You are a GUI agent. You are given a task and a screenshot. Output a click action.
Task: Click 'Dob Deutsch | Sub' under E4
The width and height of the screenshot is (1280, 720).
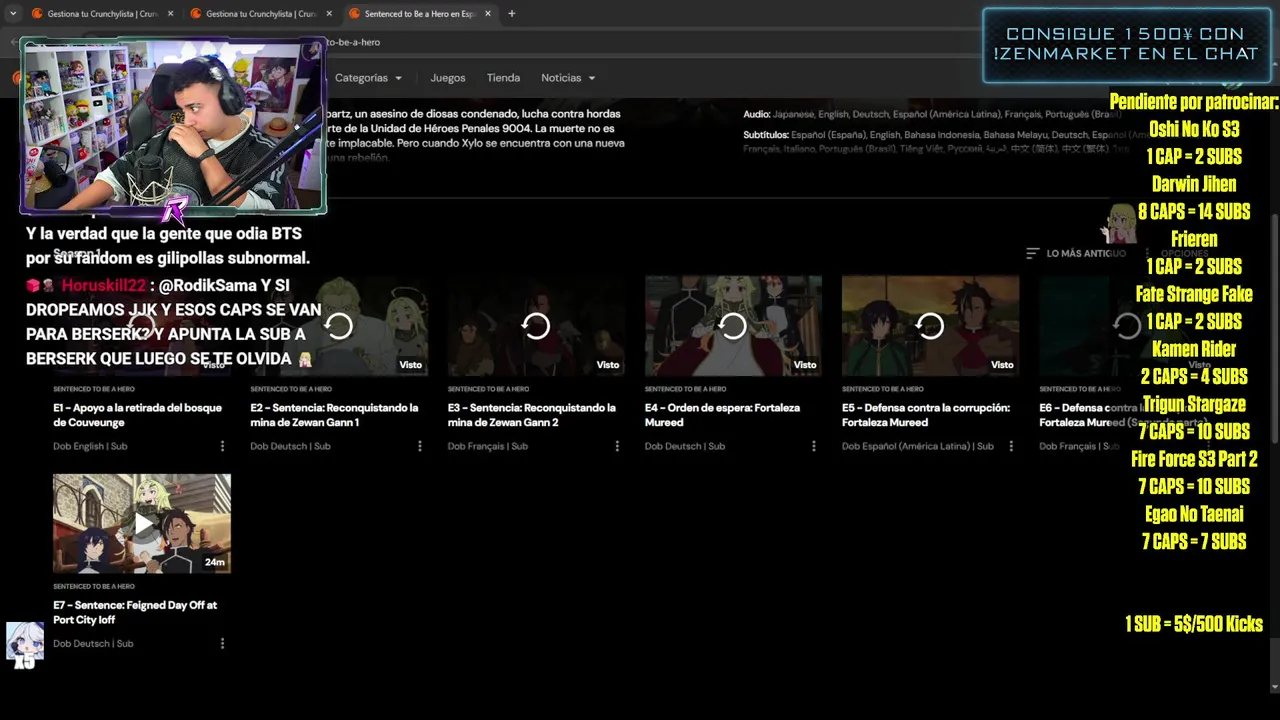(685, 446)
